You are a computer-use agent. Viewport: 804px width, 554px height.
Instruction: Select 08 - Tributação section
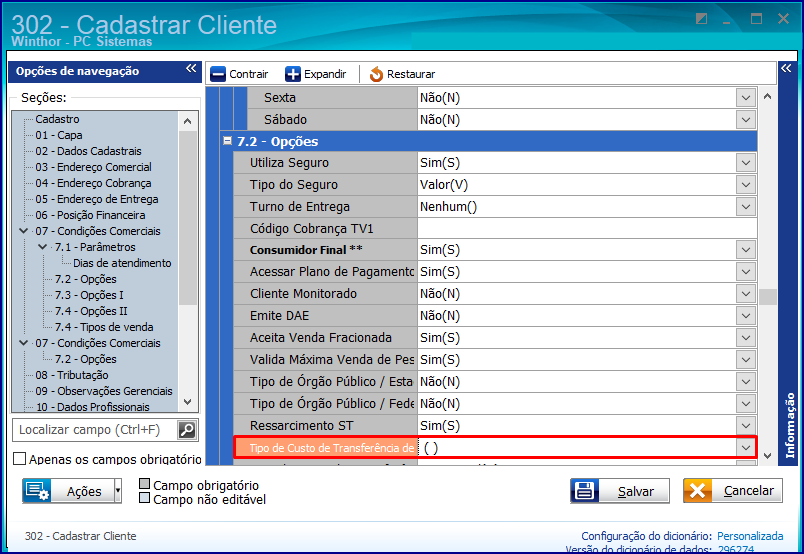pyautogui.click(x=72, y=375)
